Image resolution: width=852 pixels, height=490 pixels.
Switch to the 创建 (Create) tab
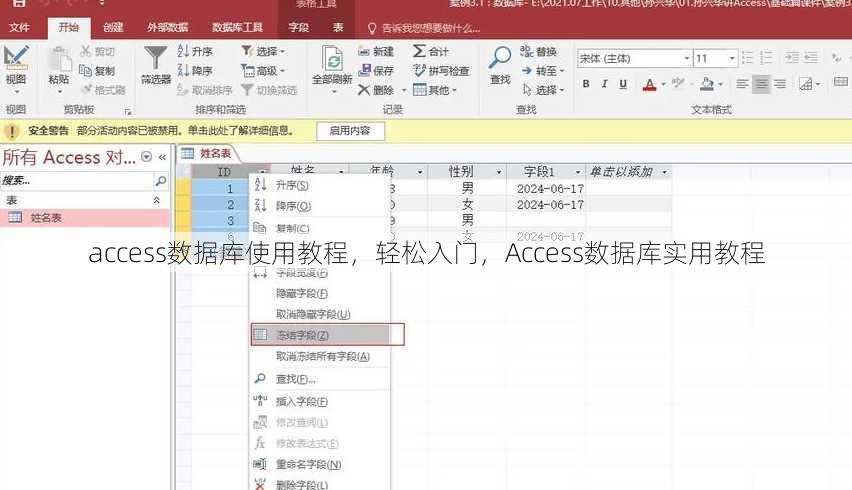tap(113, 27)
